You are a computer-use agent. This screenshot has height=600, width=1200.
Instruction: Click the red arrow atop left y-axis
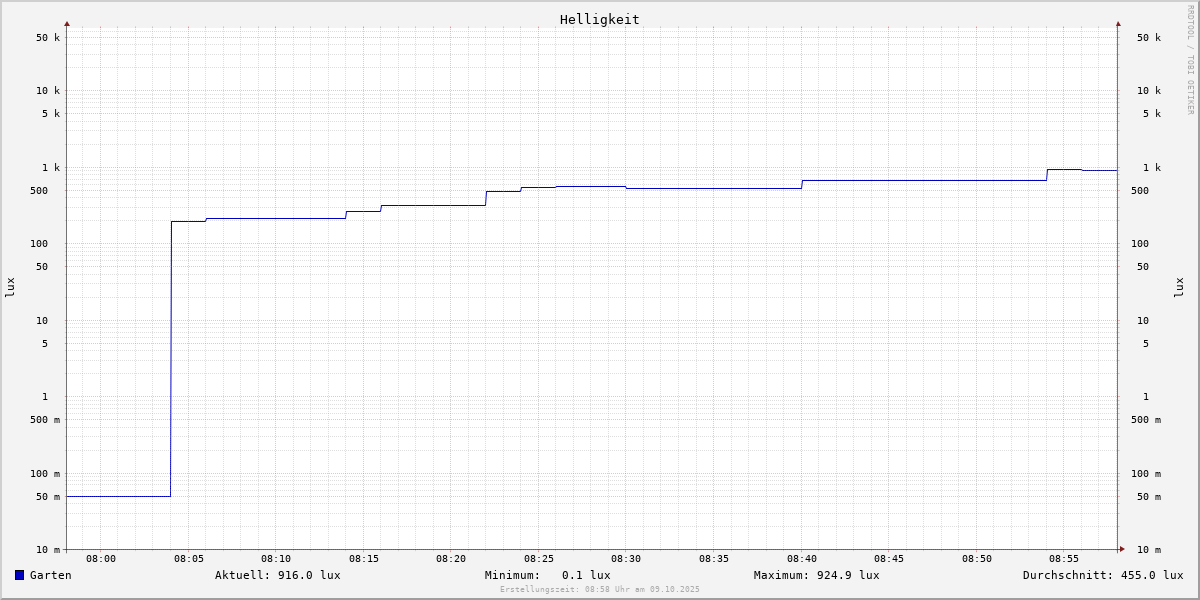coord(67,24)
